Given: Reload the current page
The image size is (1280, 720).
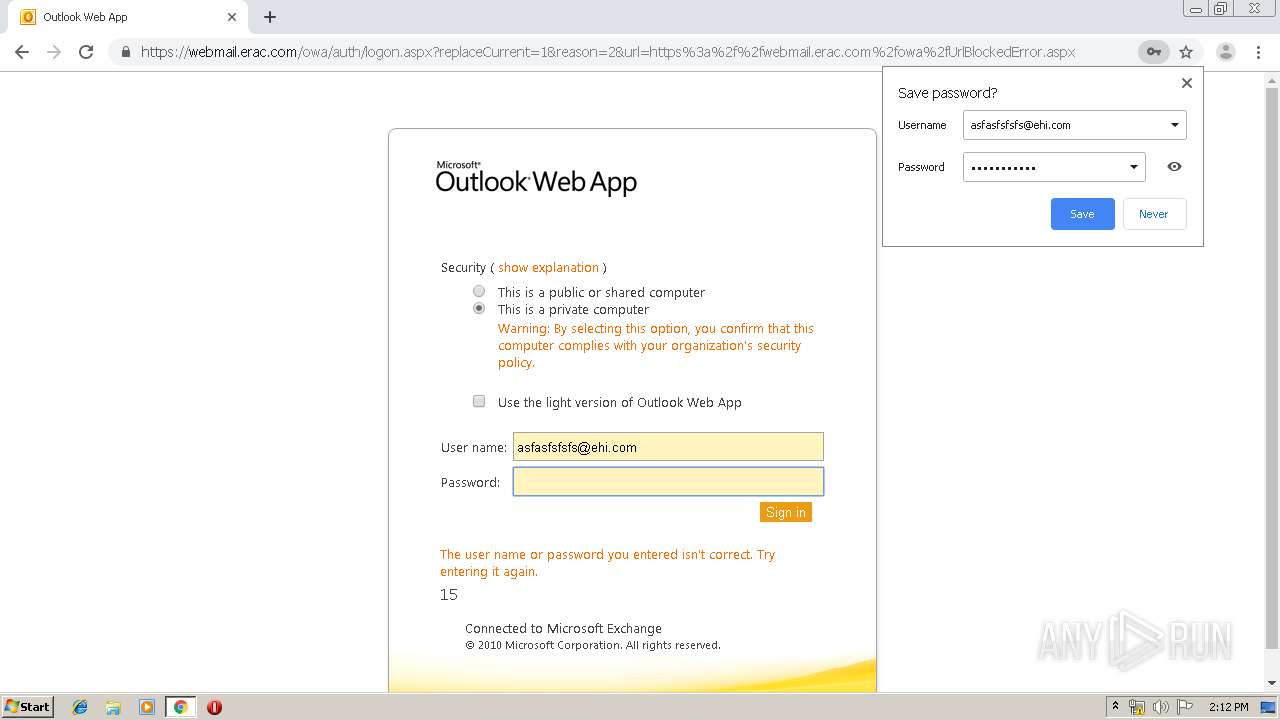Looking at the screenshot, I should point(86,52).
